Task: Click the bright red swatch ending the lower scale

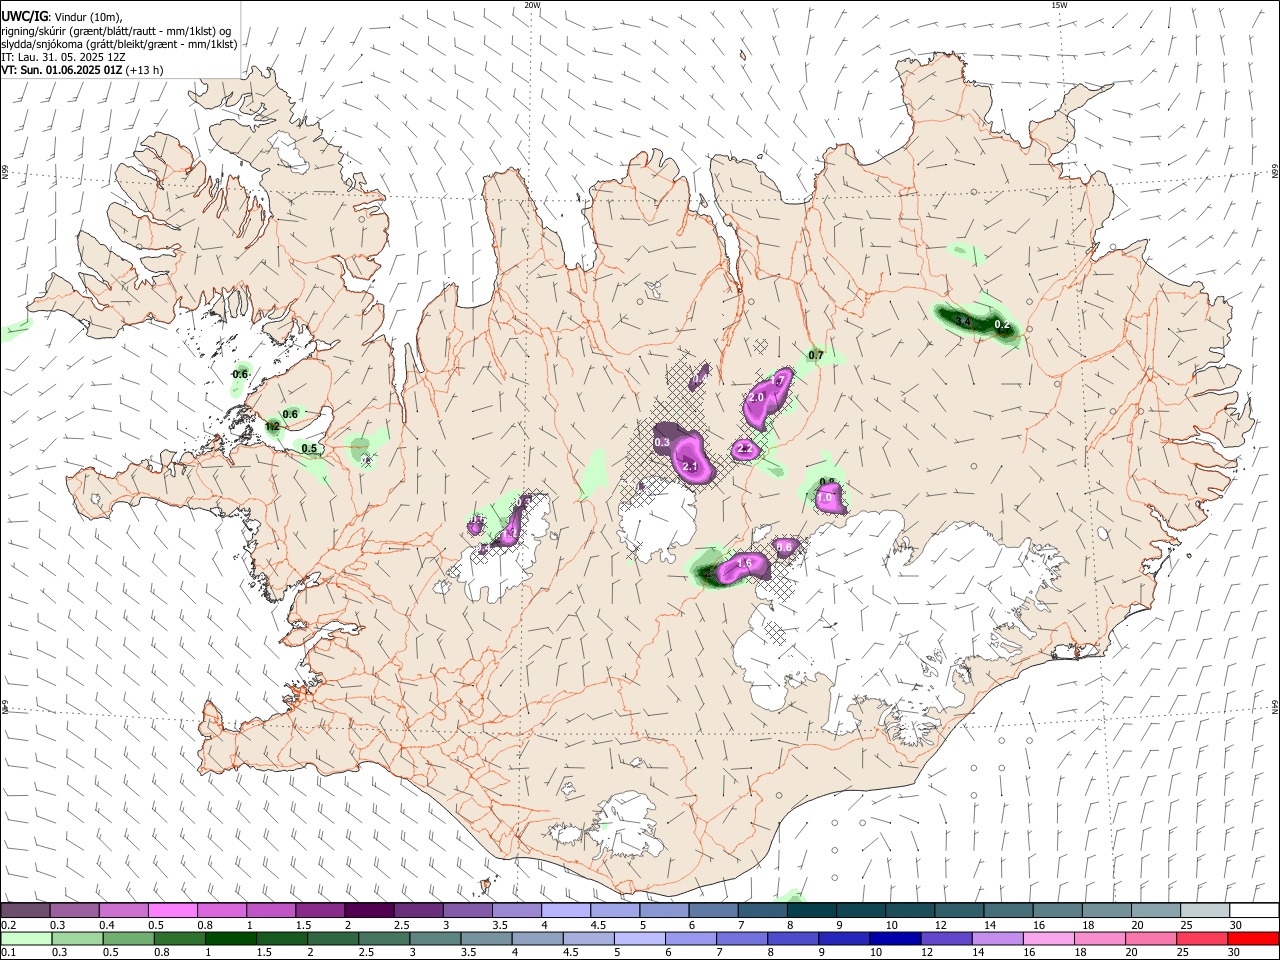Action: coord(1253,938)
